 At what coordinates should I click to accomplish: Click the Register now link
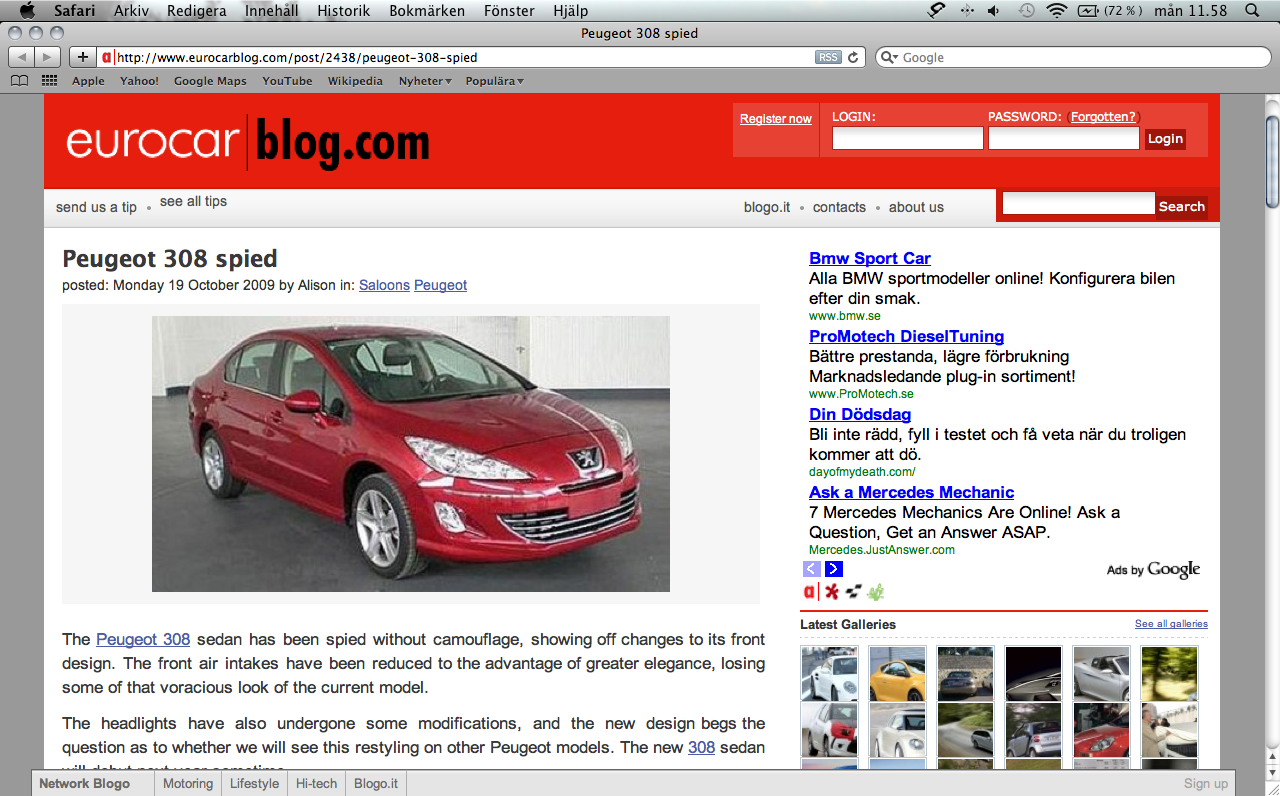click(775, 119)
